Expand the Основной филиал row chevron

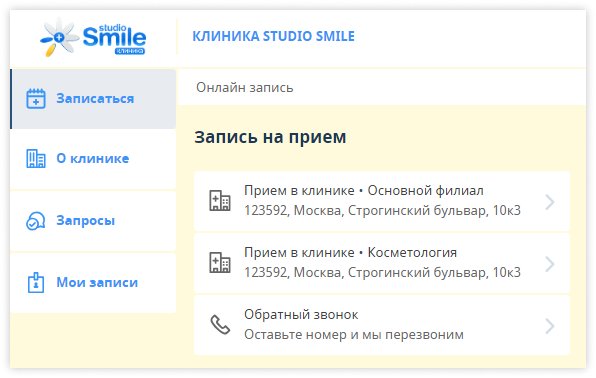coord(550,202)
